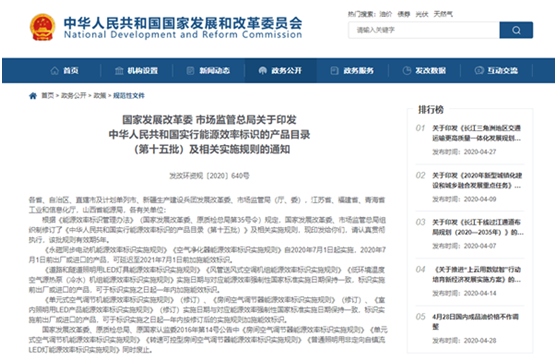Open ranking item 01 about 长江三角洲地区交通
The width and height of the screenshot is (557, 363).
coord(476,133)
